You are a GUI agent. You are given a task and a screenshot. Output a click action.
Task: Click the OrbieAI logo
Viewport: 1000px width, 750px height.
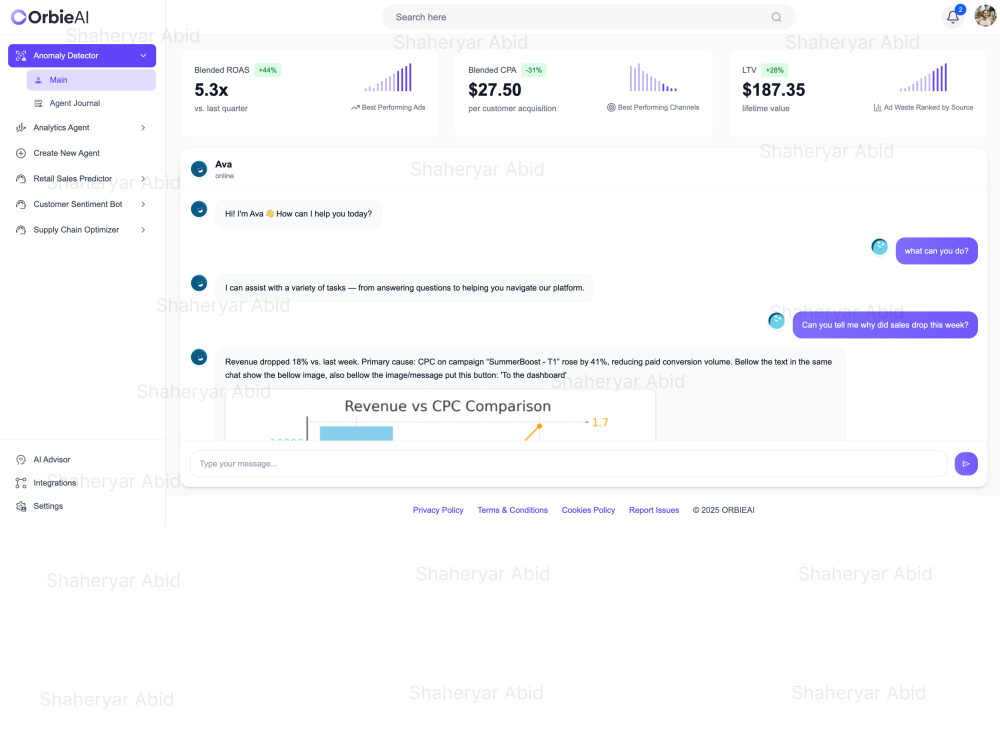(x=50, y=17)
